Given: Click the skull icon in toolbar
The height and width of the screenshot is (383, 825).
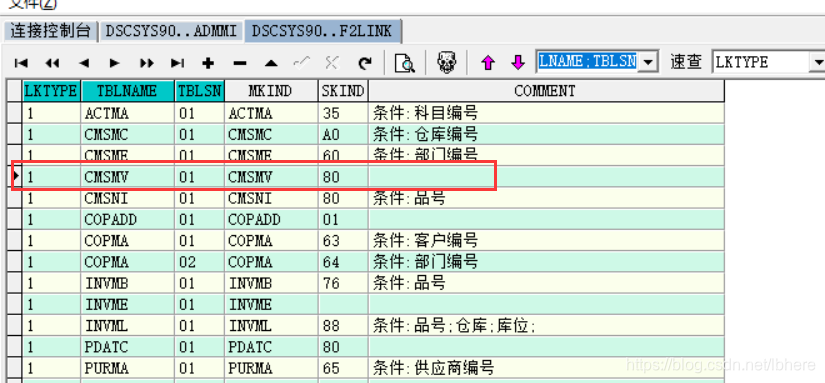Looking at the screenshot, I should click(447, 63).
